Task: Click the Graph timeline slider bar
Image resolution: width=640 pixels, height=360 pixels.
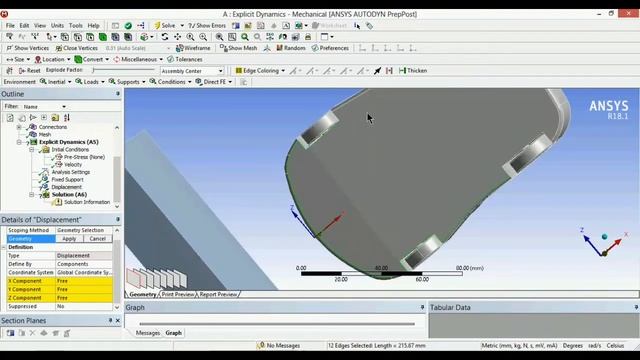Action: (x=277, y=324)
